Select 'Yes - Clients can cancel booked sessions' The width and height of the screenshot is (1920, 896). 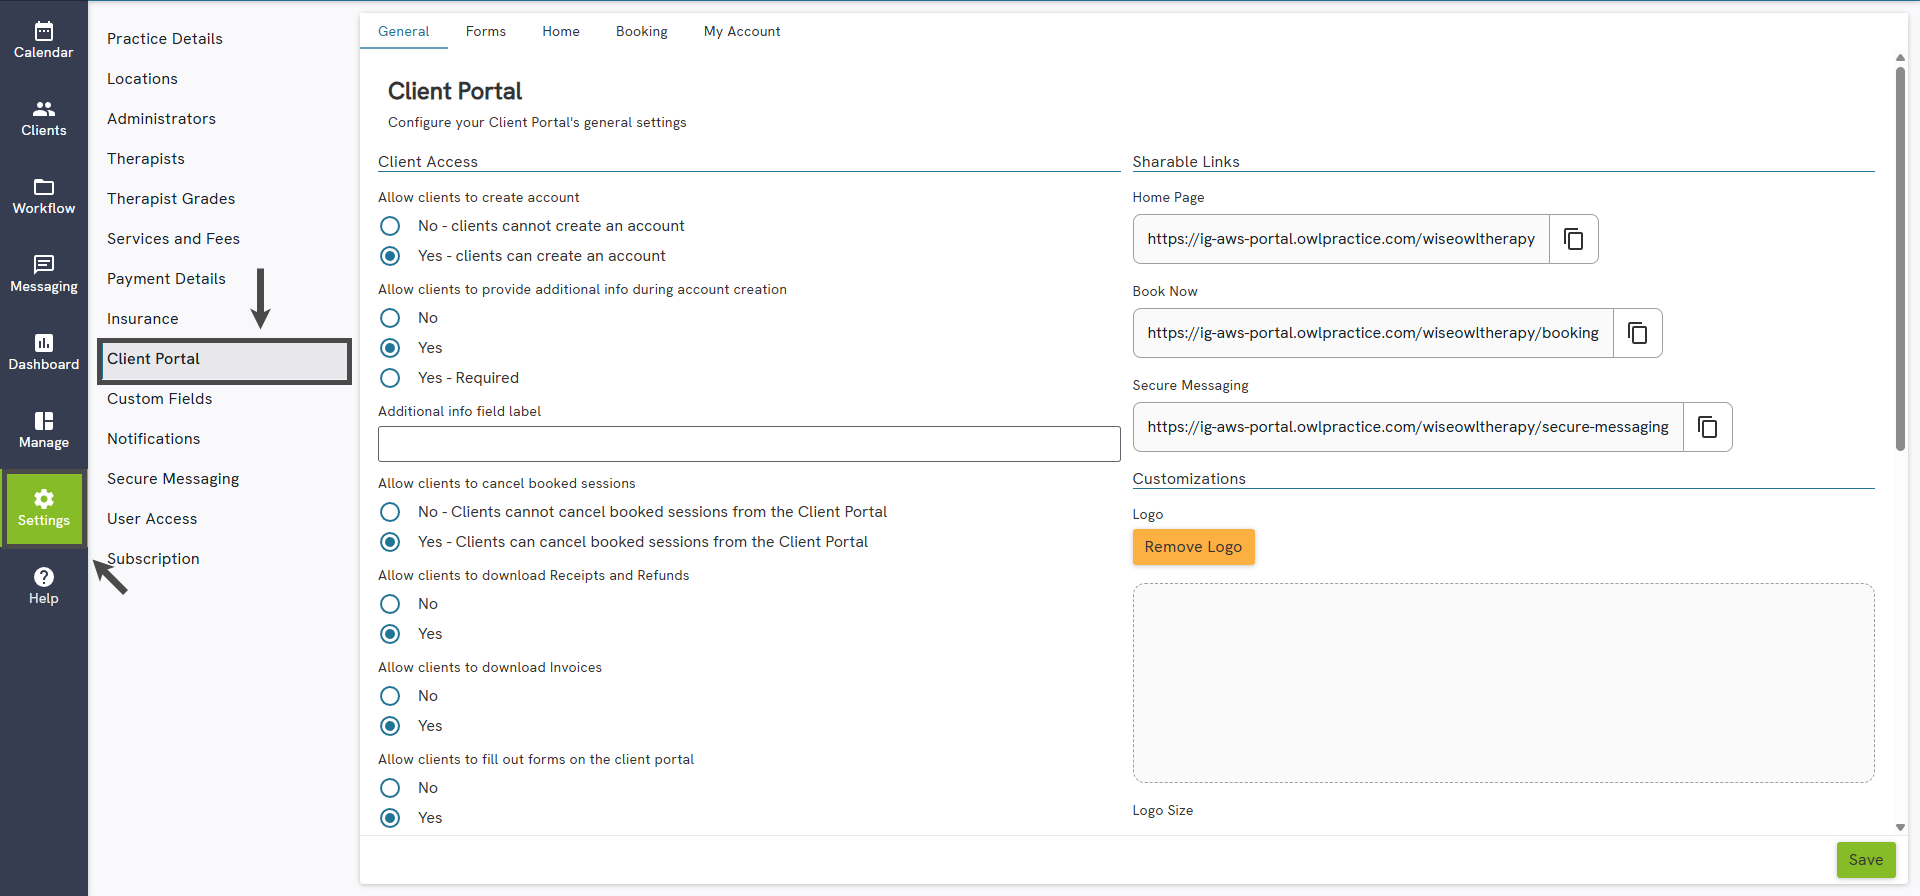(390, 542)
